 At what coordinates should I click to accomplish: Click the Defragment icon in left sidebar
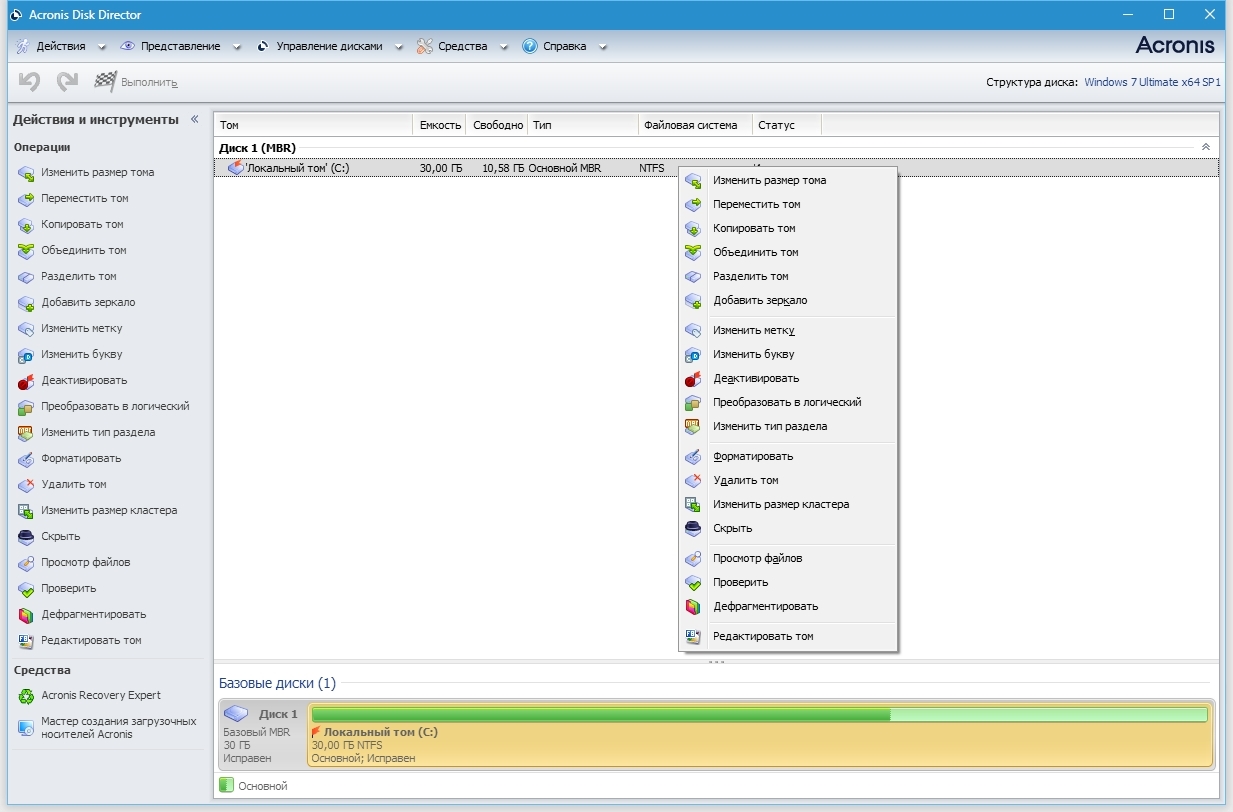click(x=26, y=615)
